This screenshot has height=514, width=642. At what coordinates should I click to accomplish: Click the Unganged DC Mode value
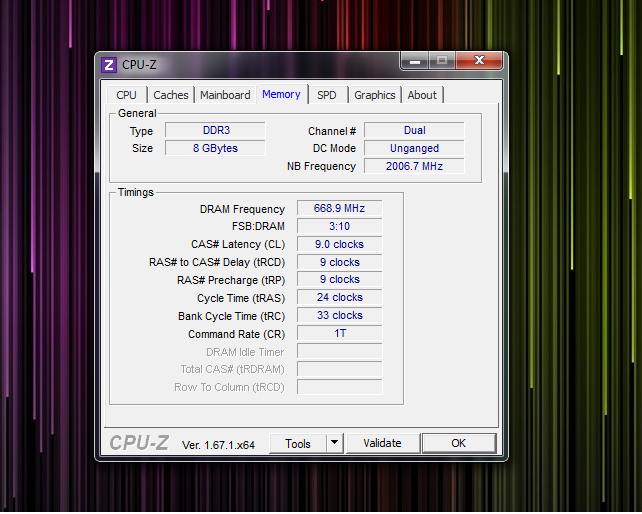(x=414, y=148)
